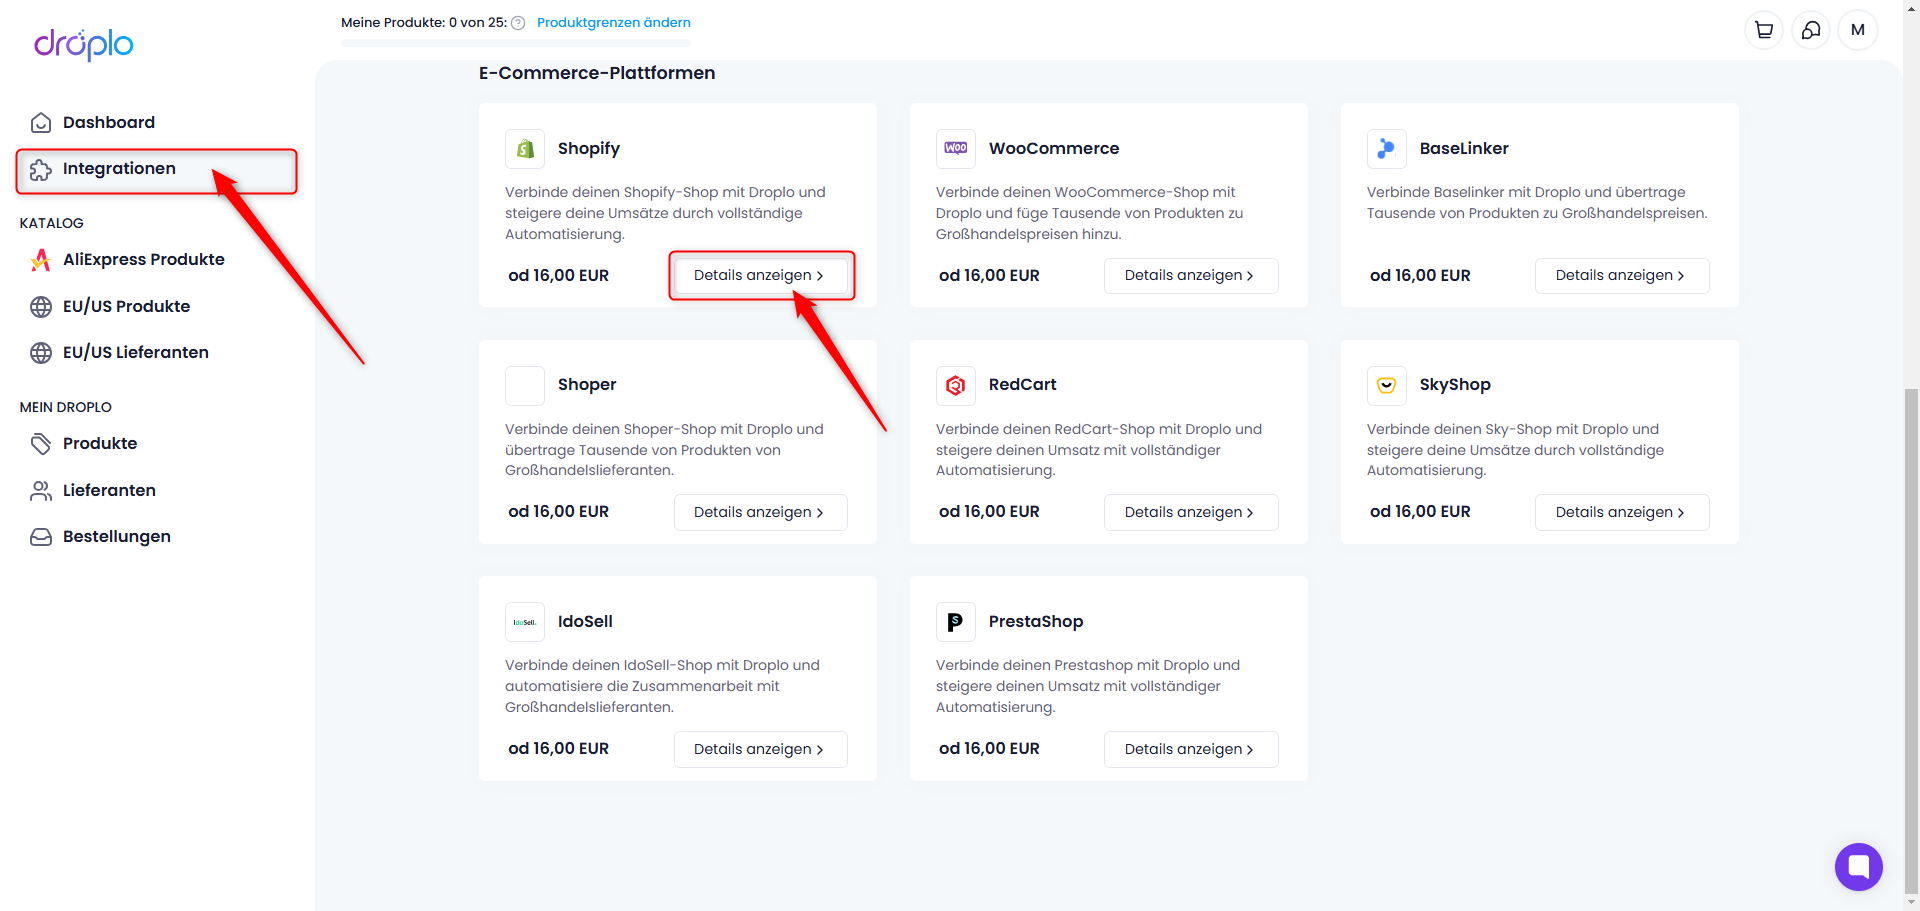Click the IdoSell card title

585,621
